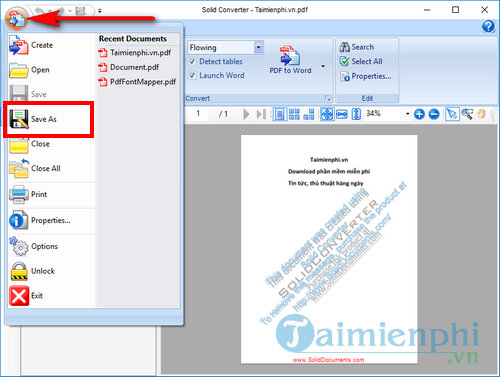Expand the PDF to Word dropdown arrow

coord(323,66)
